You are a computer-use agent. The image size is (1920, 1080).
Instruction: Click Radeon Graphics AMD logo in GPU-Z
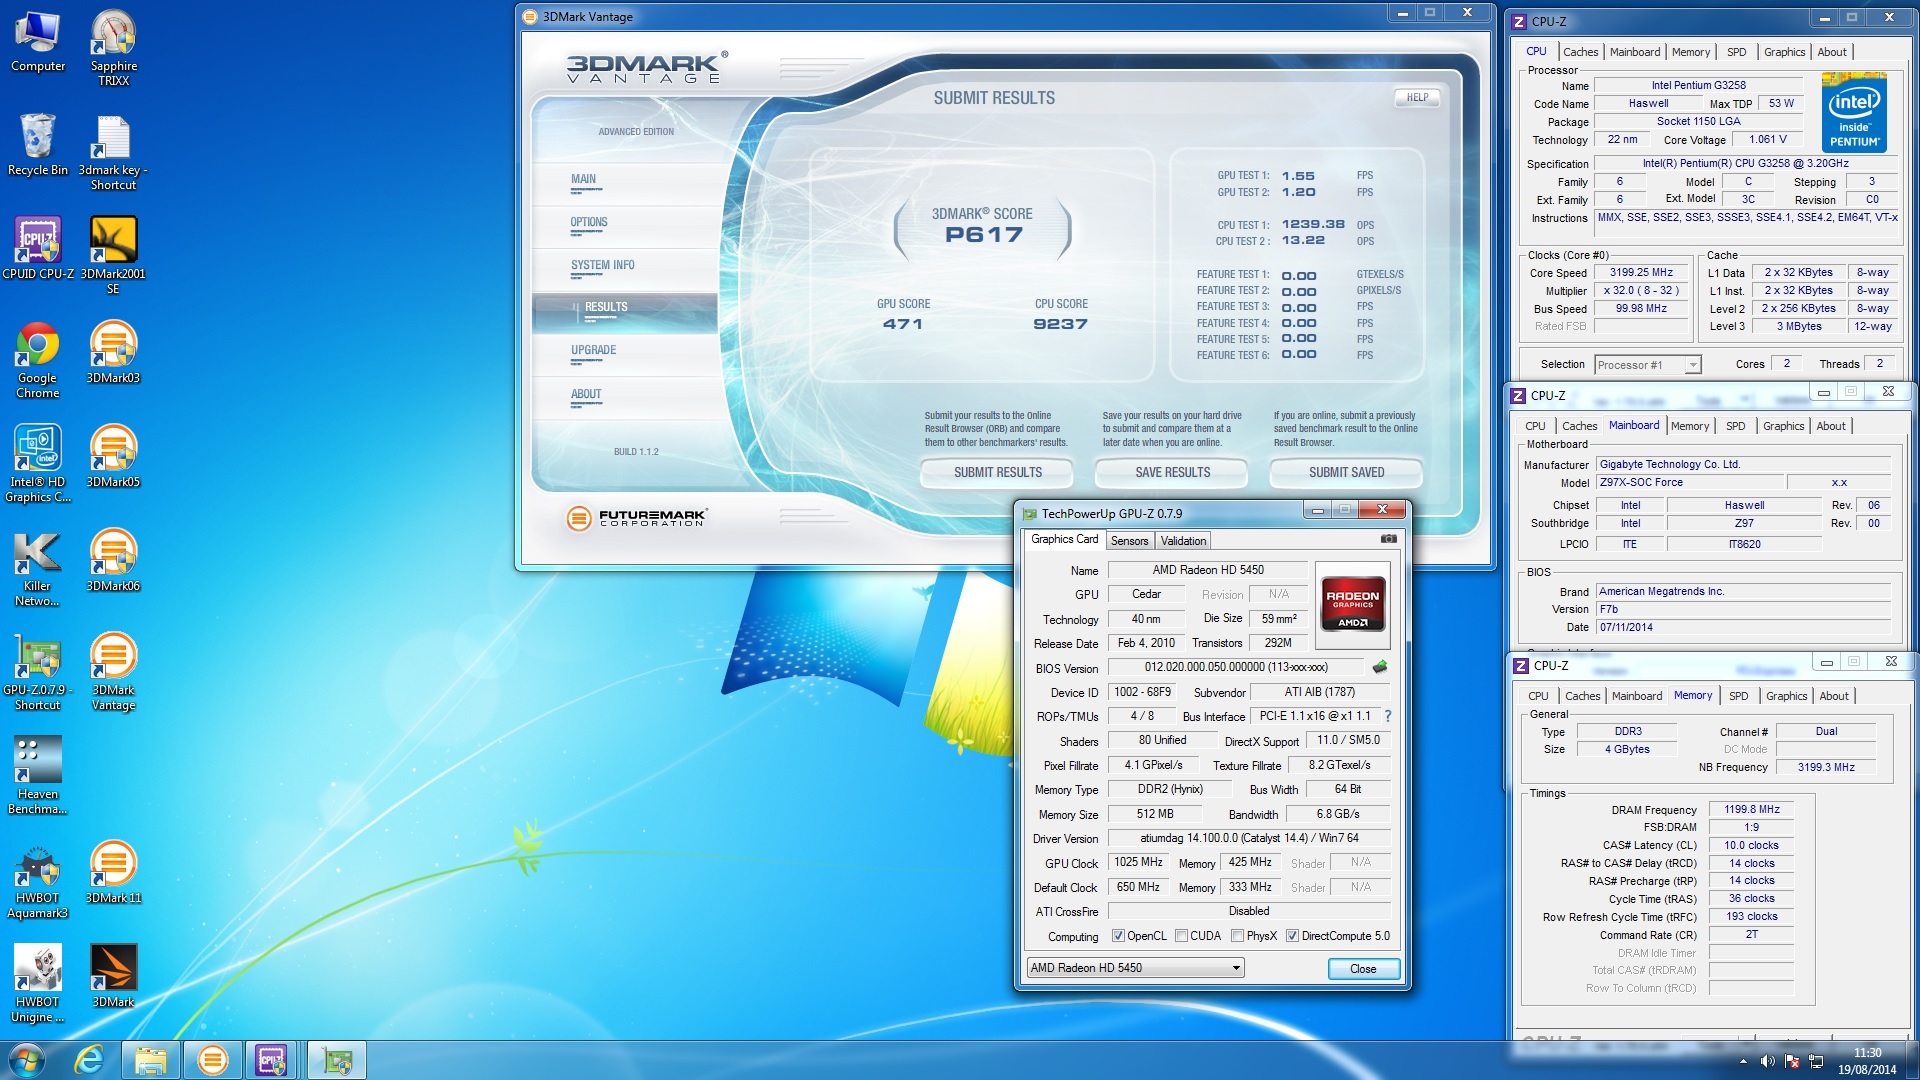(1352, 604)
